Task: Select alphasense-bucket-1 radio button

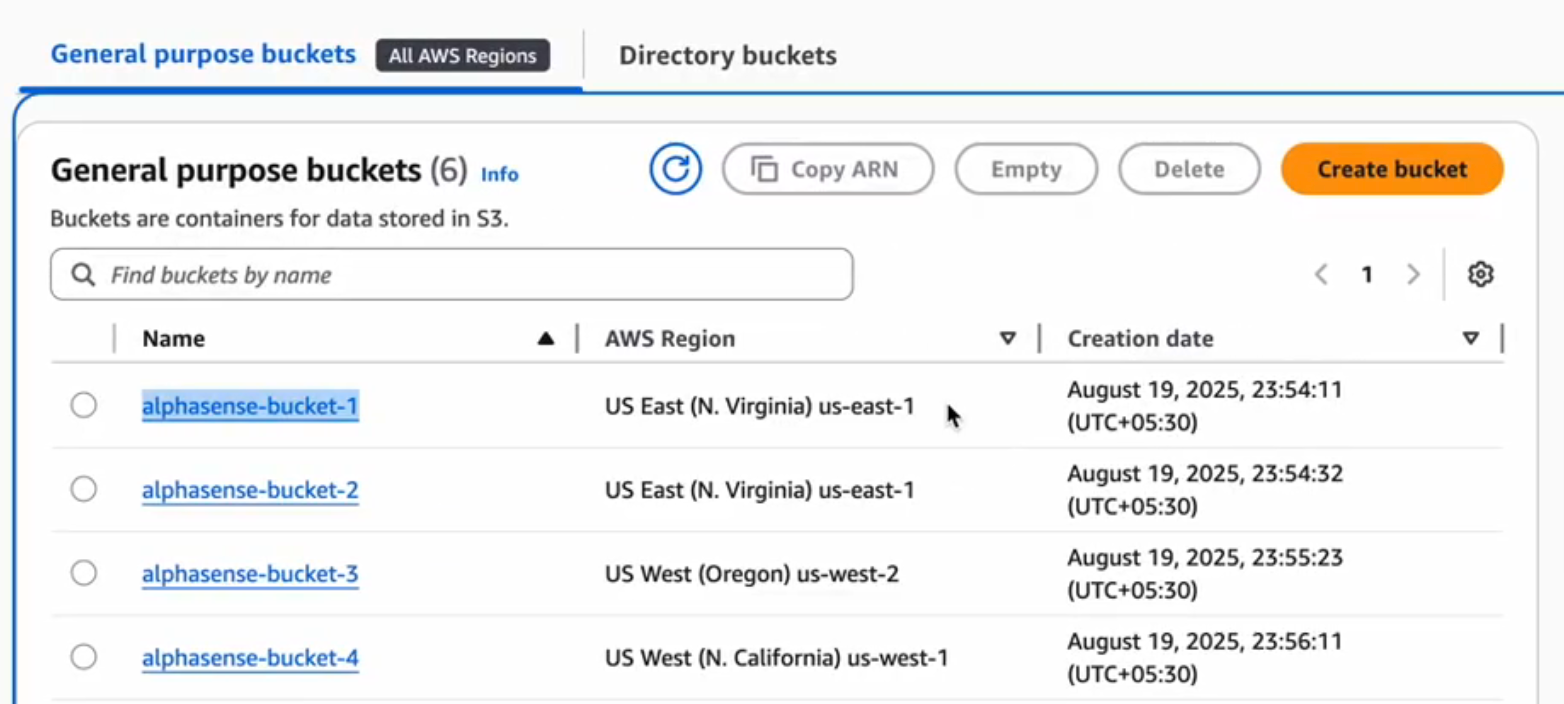Action: click(x=84, y=405)
